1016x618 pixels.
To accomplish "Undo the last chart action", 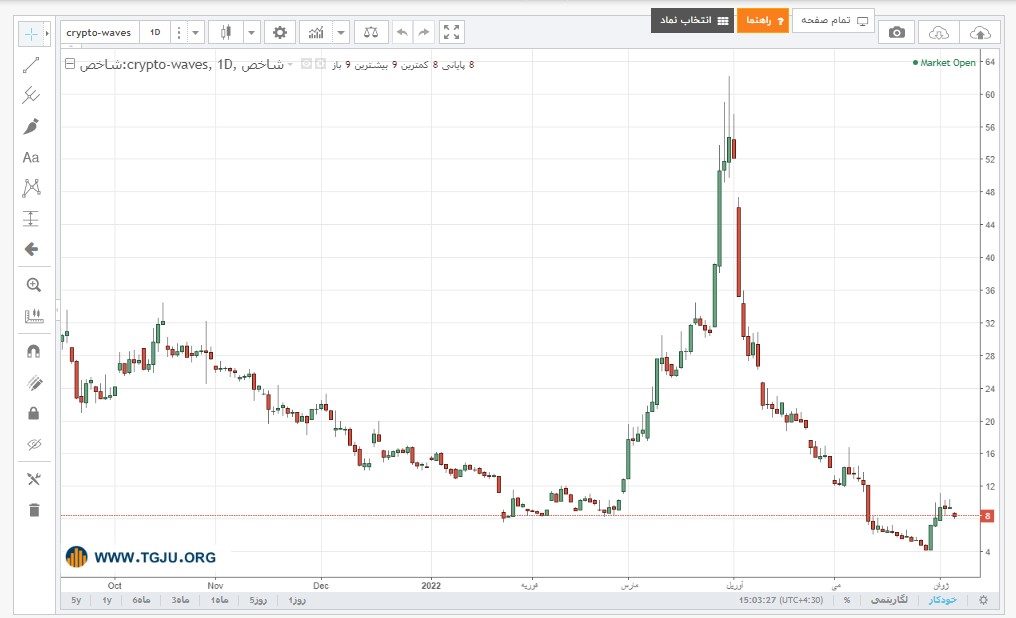I will click(402, 32).
